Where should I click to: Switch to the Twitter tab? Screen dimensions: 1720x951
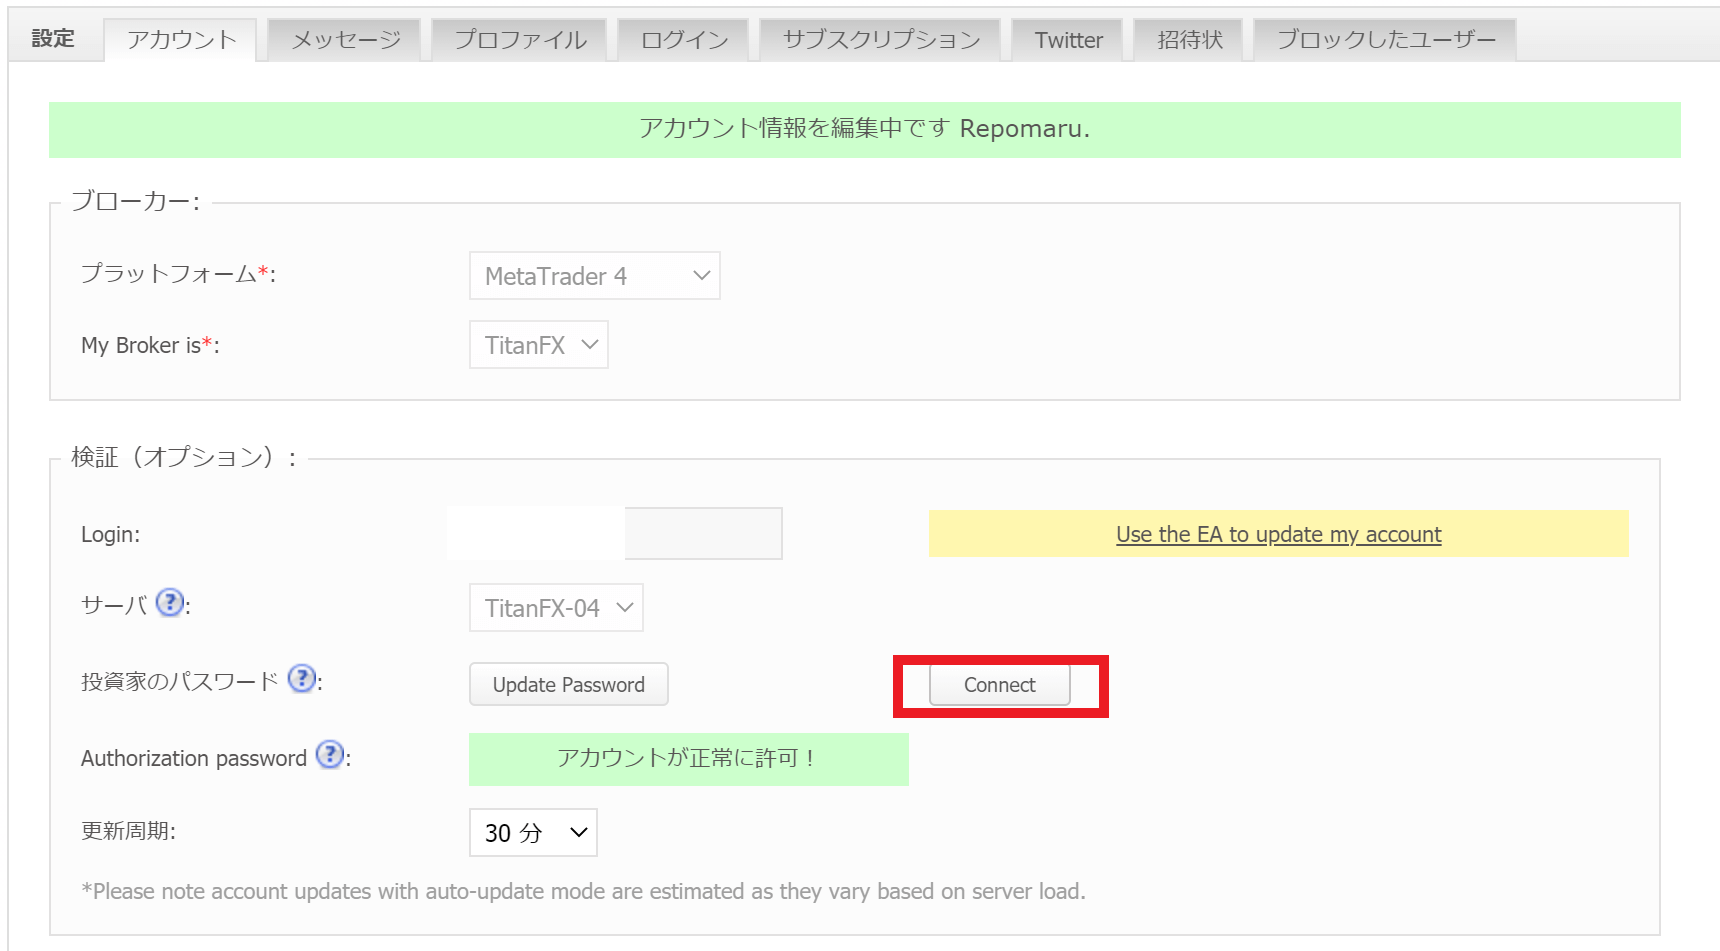[x=1068, y=40]
